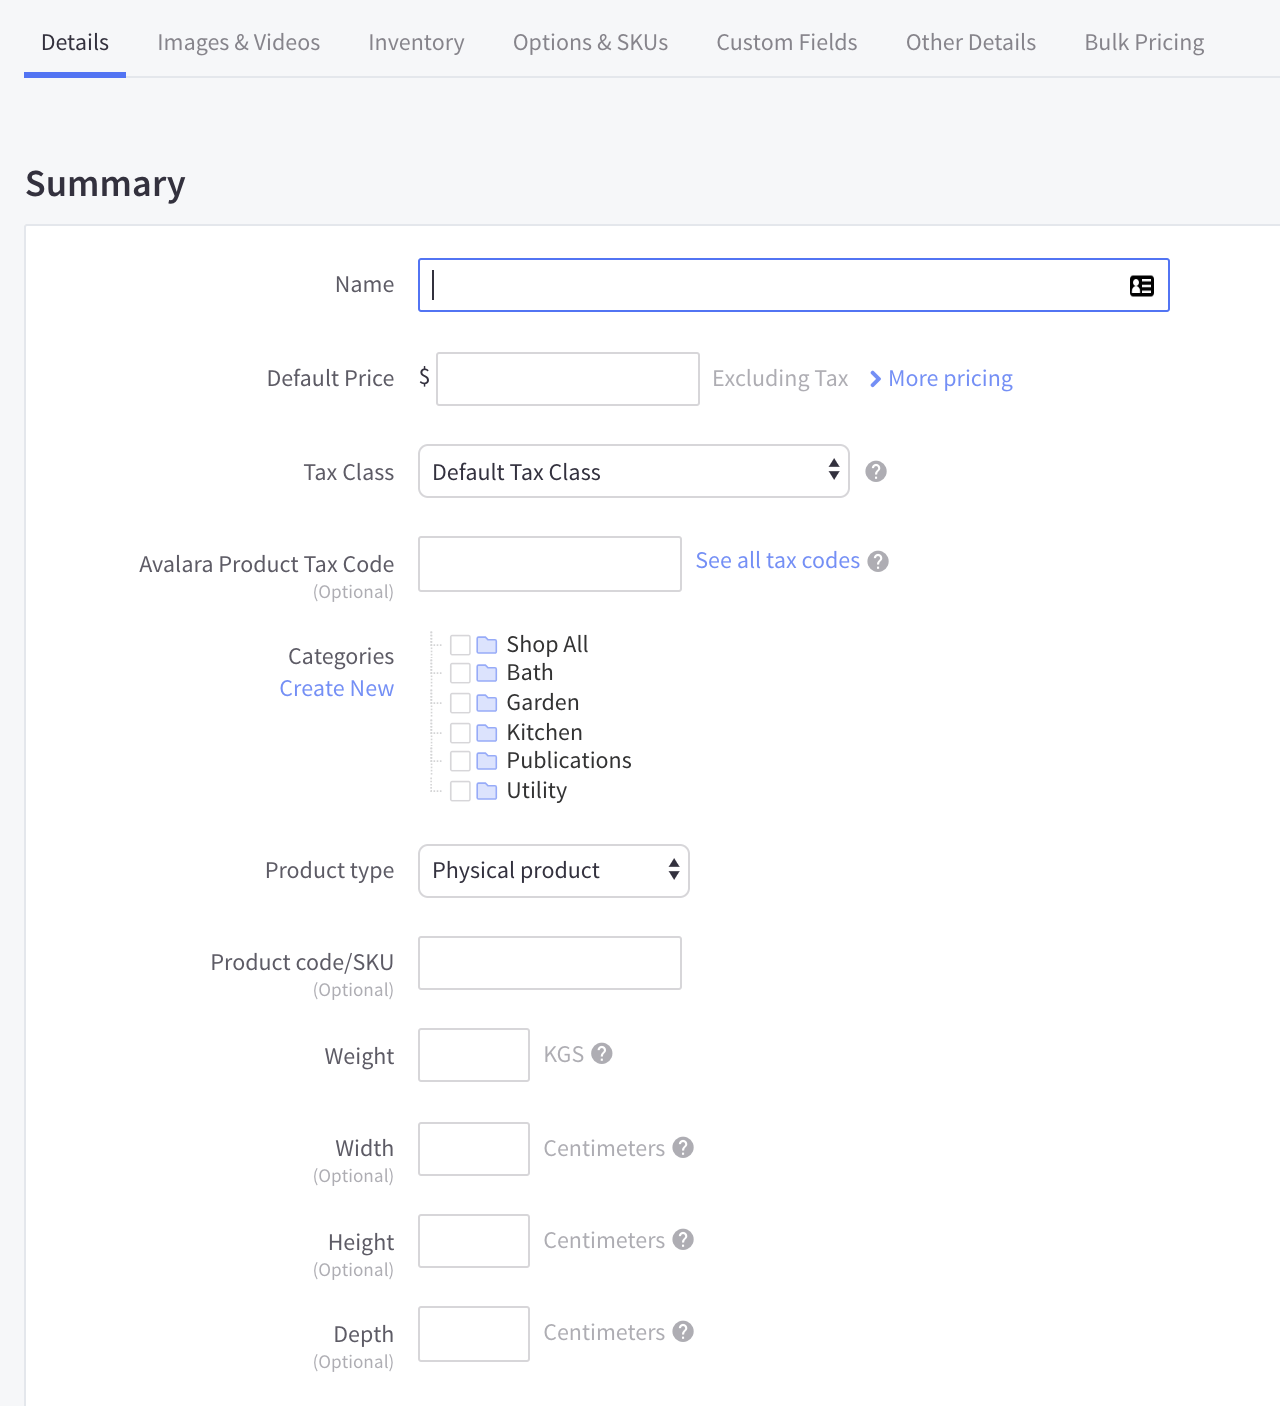Click help icon next to Depth Centimeters

[x=683, y=1332]
